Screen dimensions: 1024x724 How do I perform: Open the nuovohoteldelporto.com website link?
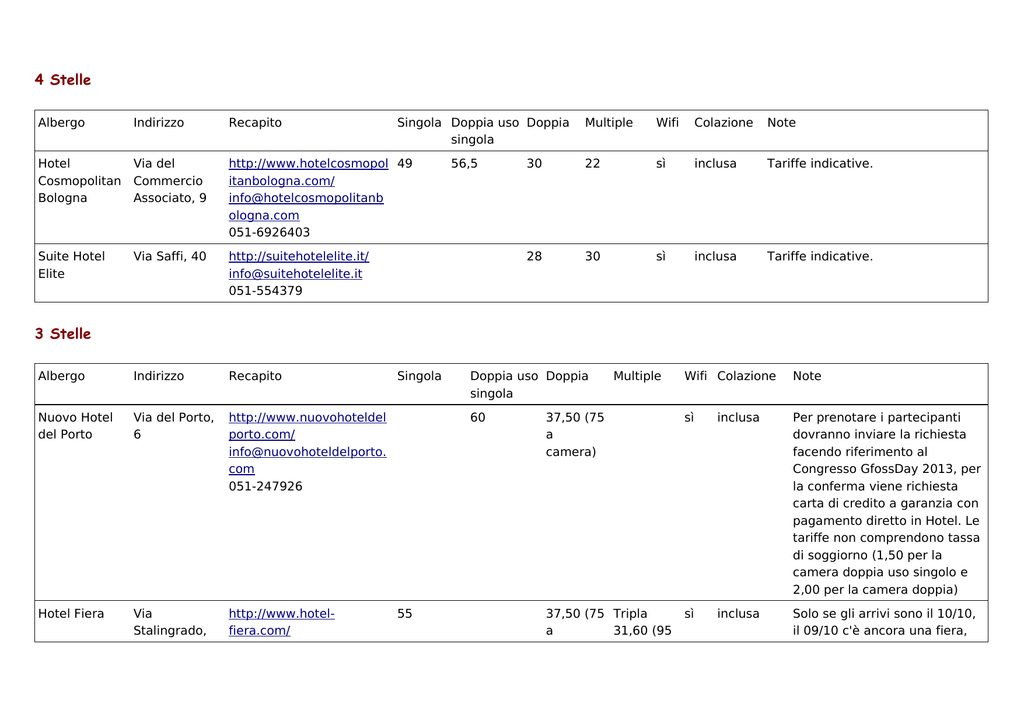click(x=307, y=426)
